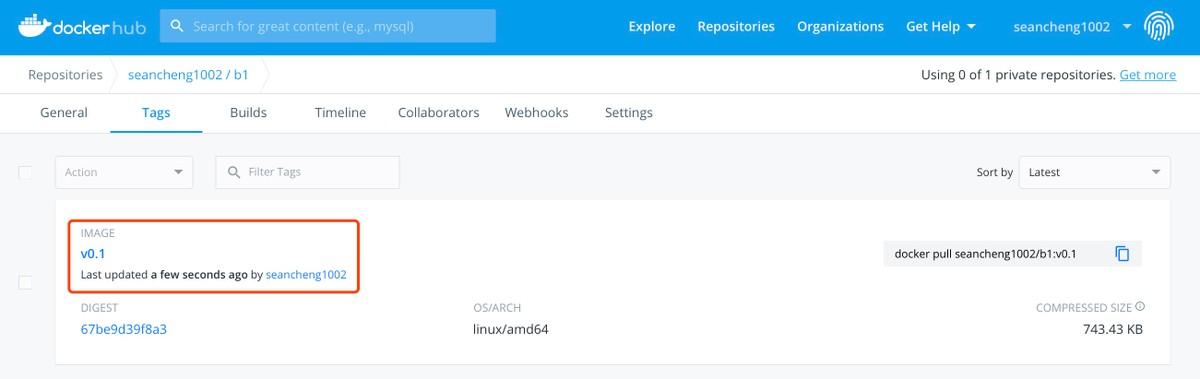This screenshot has width=1200, height=379.
Task: Open digest 67be9d39f8a3 link
Action: point(123,328)
